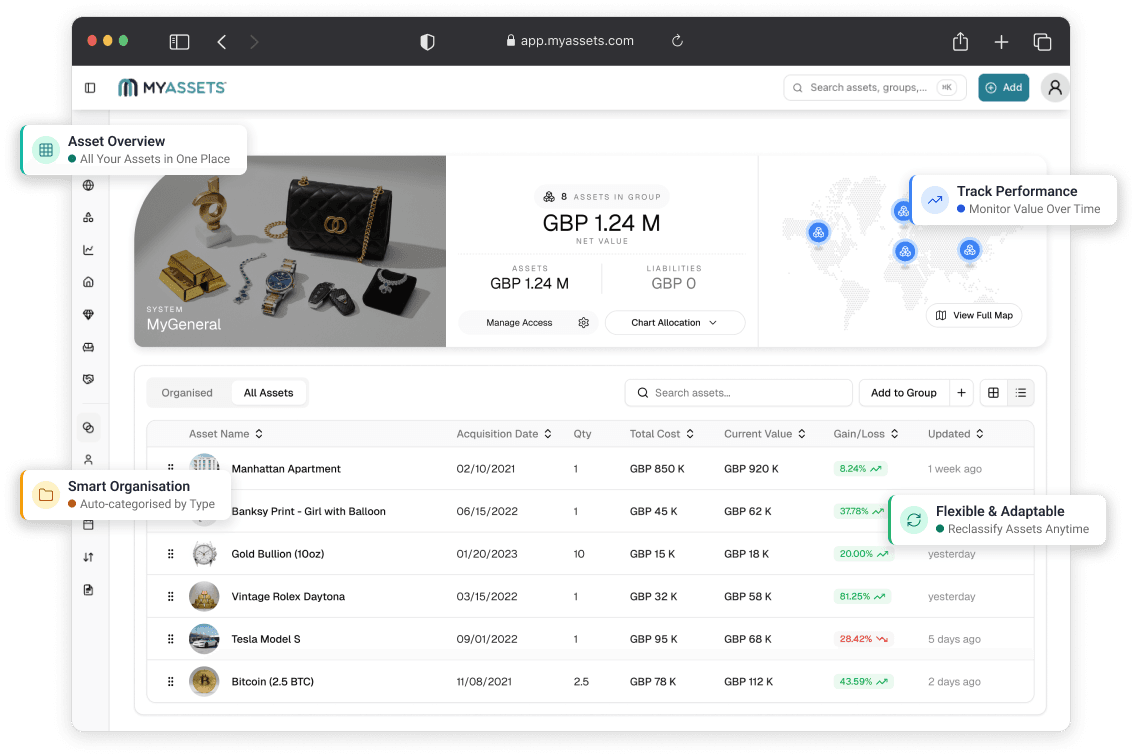Open the browser share menu

click(960, 41)
